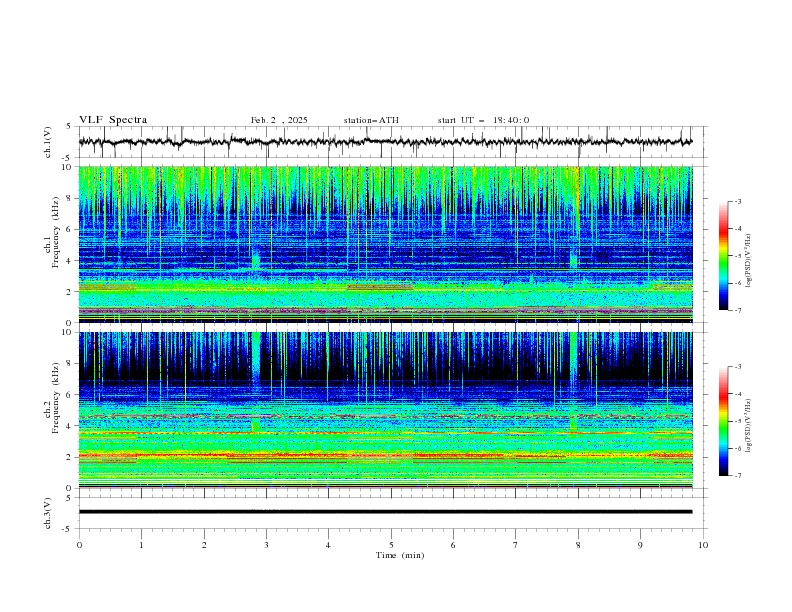
Task: Click the red 2 kHz band in ch.2 spectrogram
Action: pyautogui.click(x=385, y=455)
